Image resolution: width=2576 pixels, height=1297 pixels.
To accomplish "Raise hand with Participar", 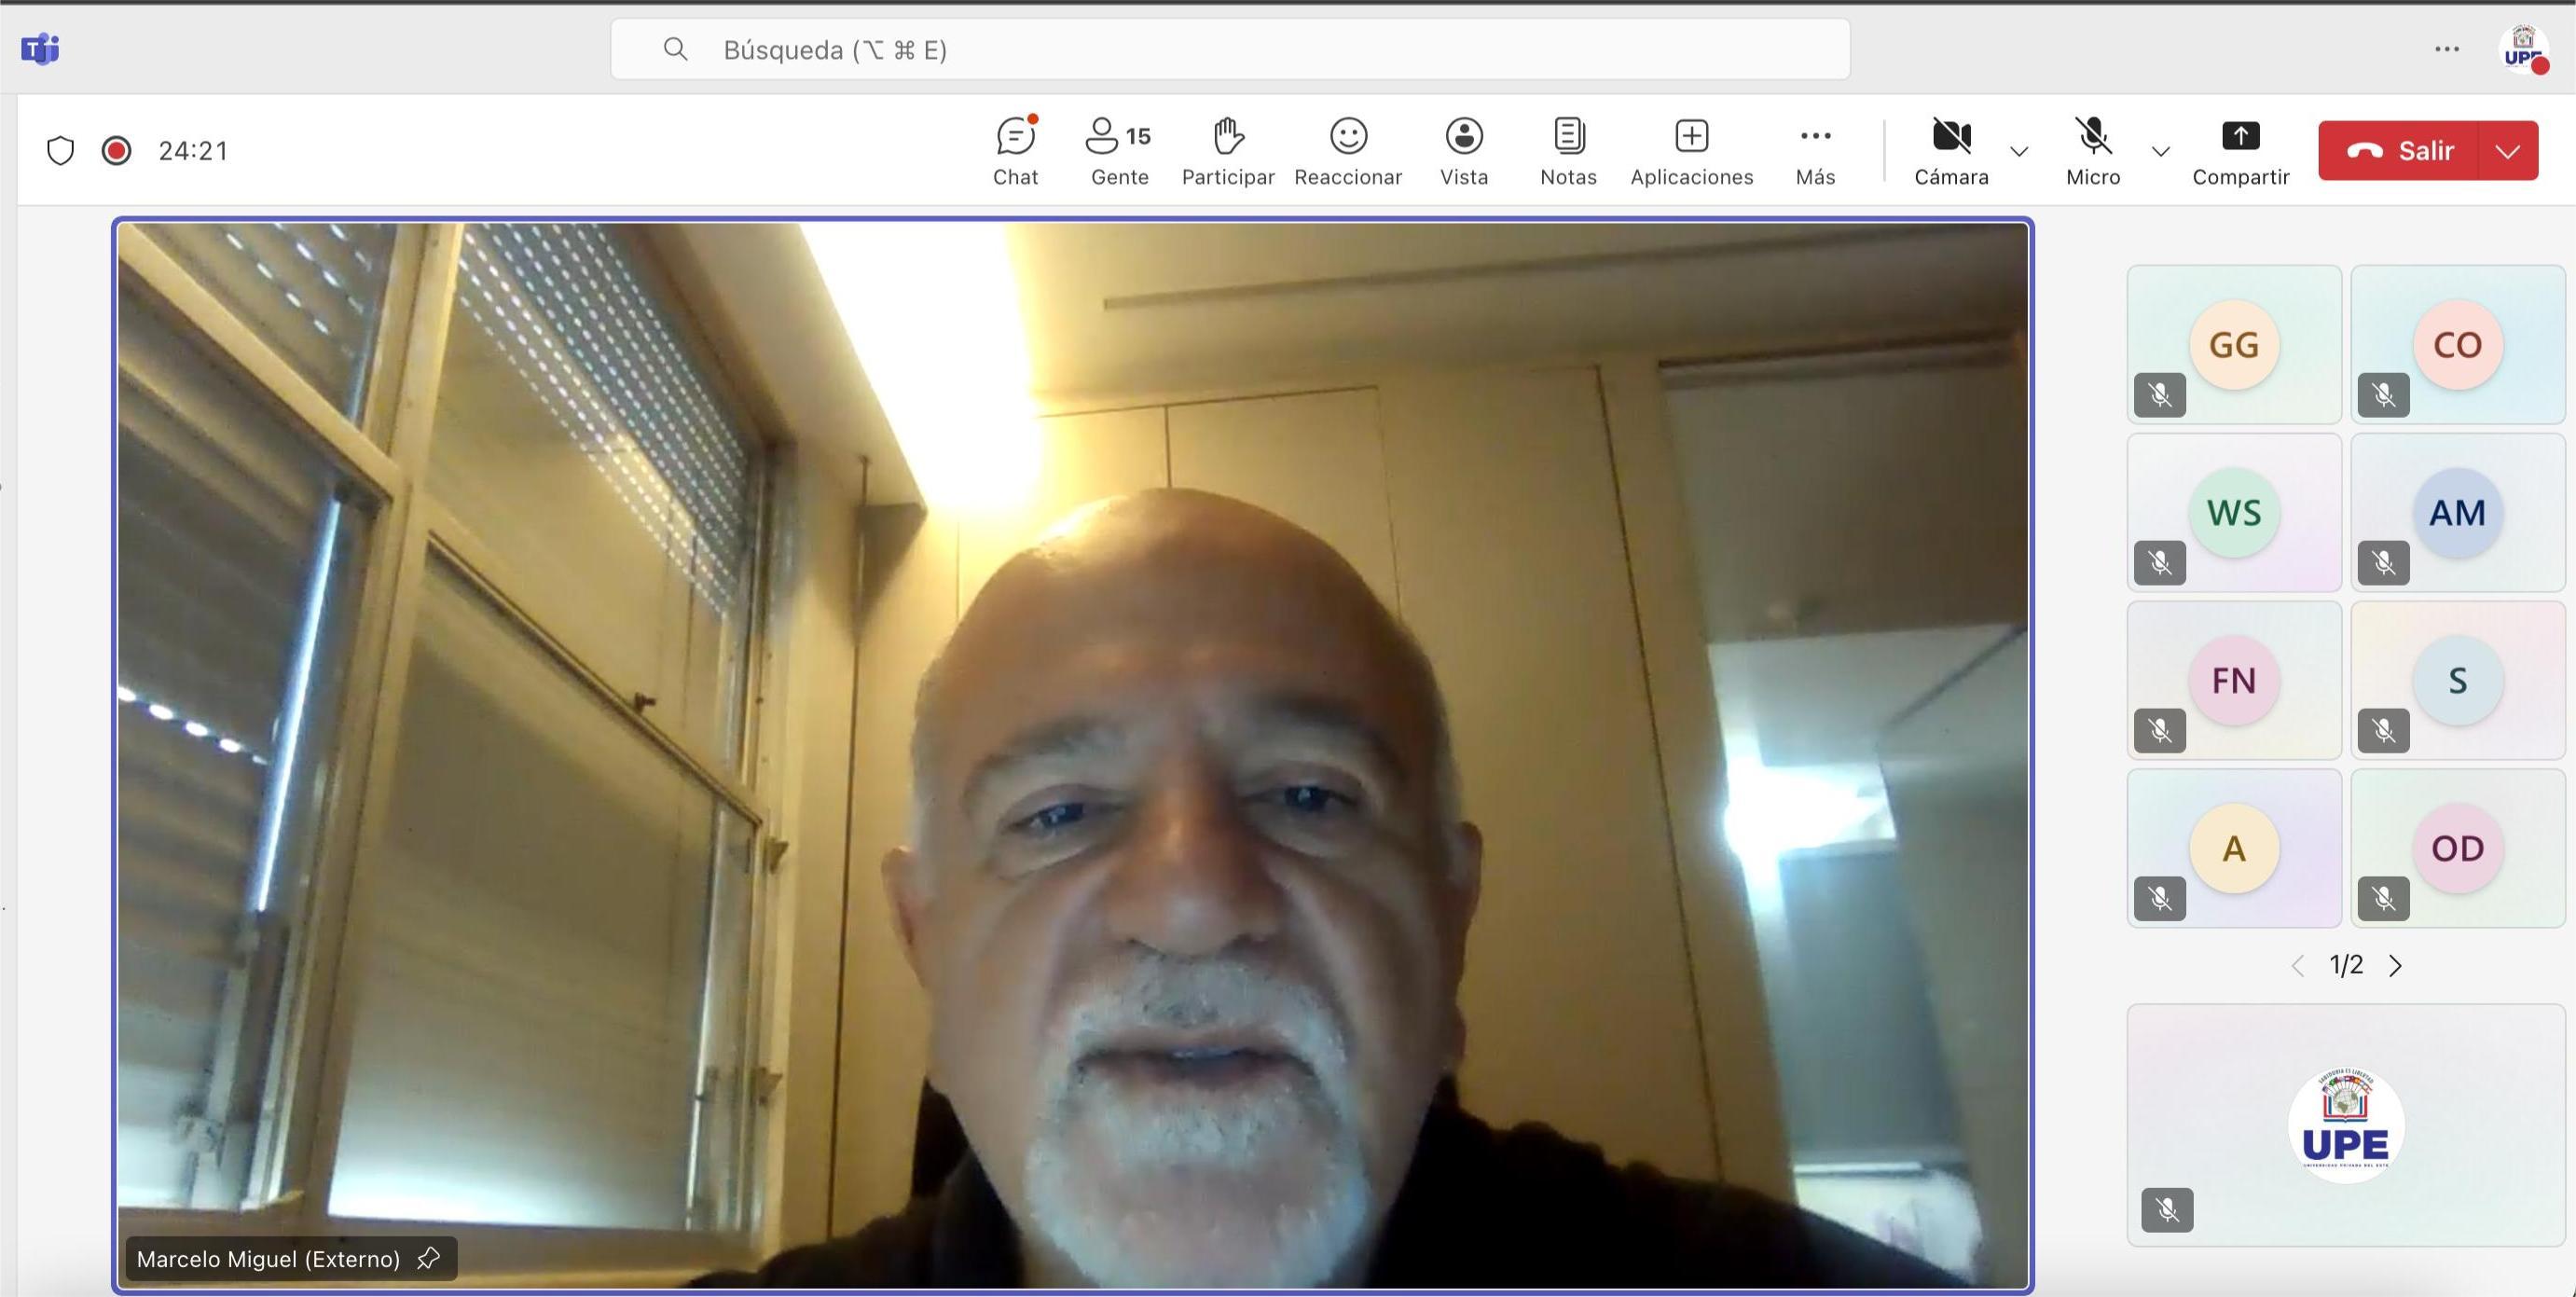I will click(1227, 150).
